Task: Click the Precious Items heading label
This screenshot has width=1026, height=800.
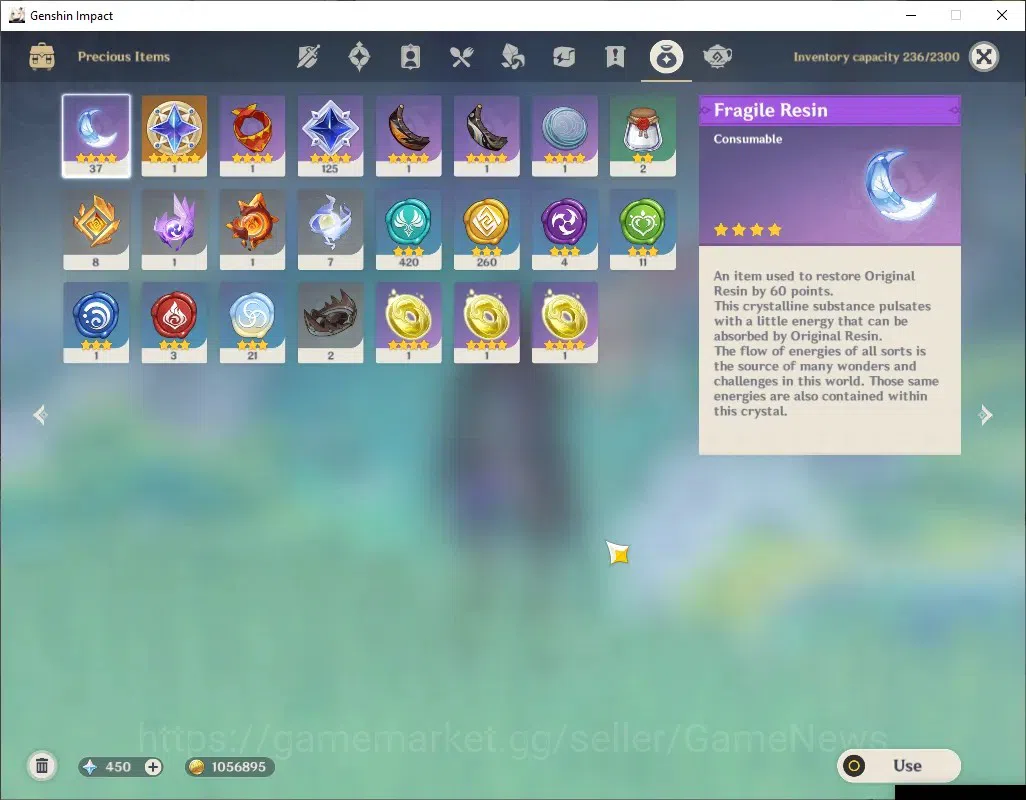Action: 124,57
